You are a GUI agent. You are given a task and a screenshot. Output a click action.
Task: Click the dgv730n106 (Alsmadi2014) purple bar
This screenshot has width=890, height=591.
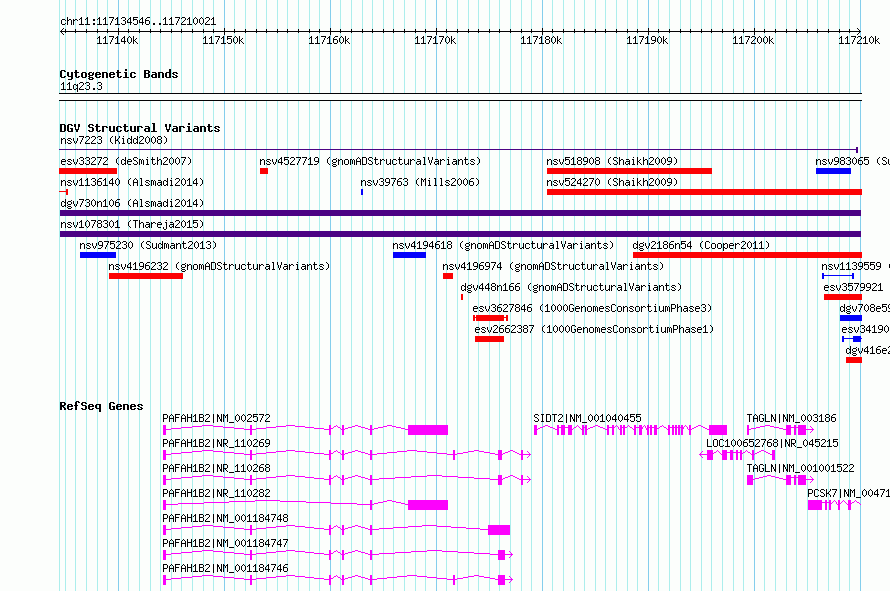pos(460,213)
